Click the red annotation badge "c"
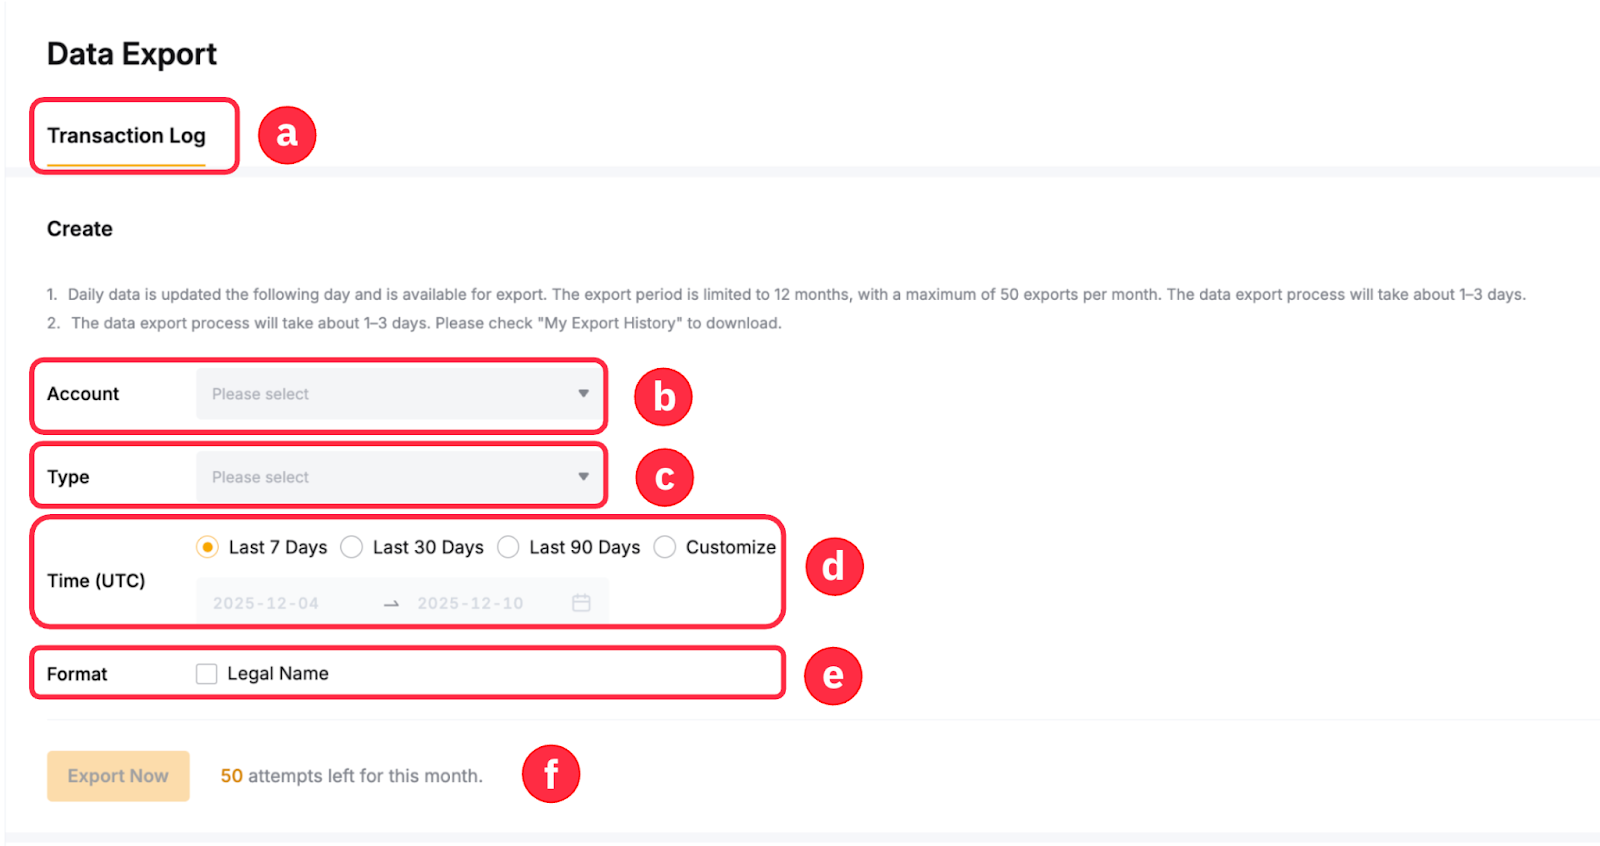Screen dimensions: 1600x846 point(664,478)
